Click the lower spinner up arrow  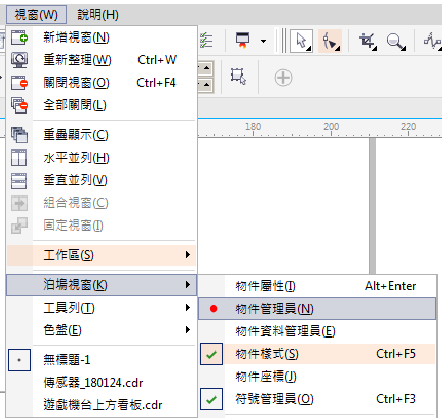[206, 85]
